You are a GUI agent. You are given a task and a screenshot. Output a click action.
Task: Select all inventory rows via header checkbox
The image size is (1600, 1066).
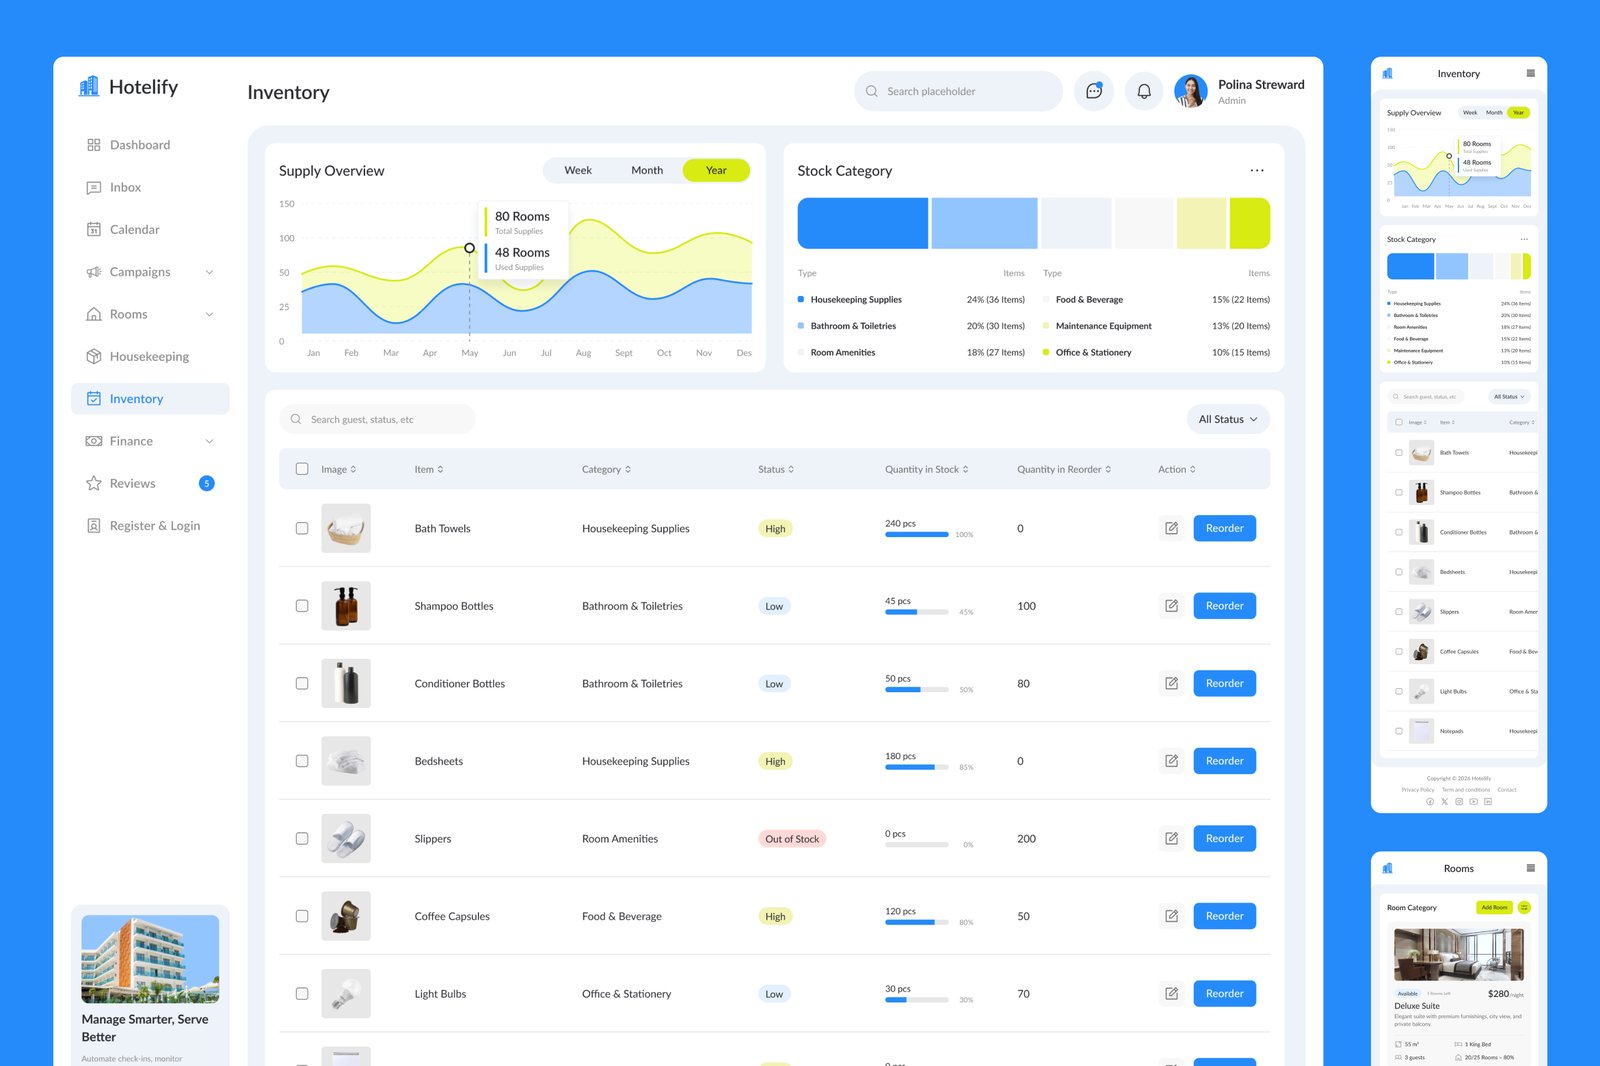point(301,468)
